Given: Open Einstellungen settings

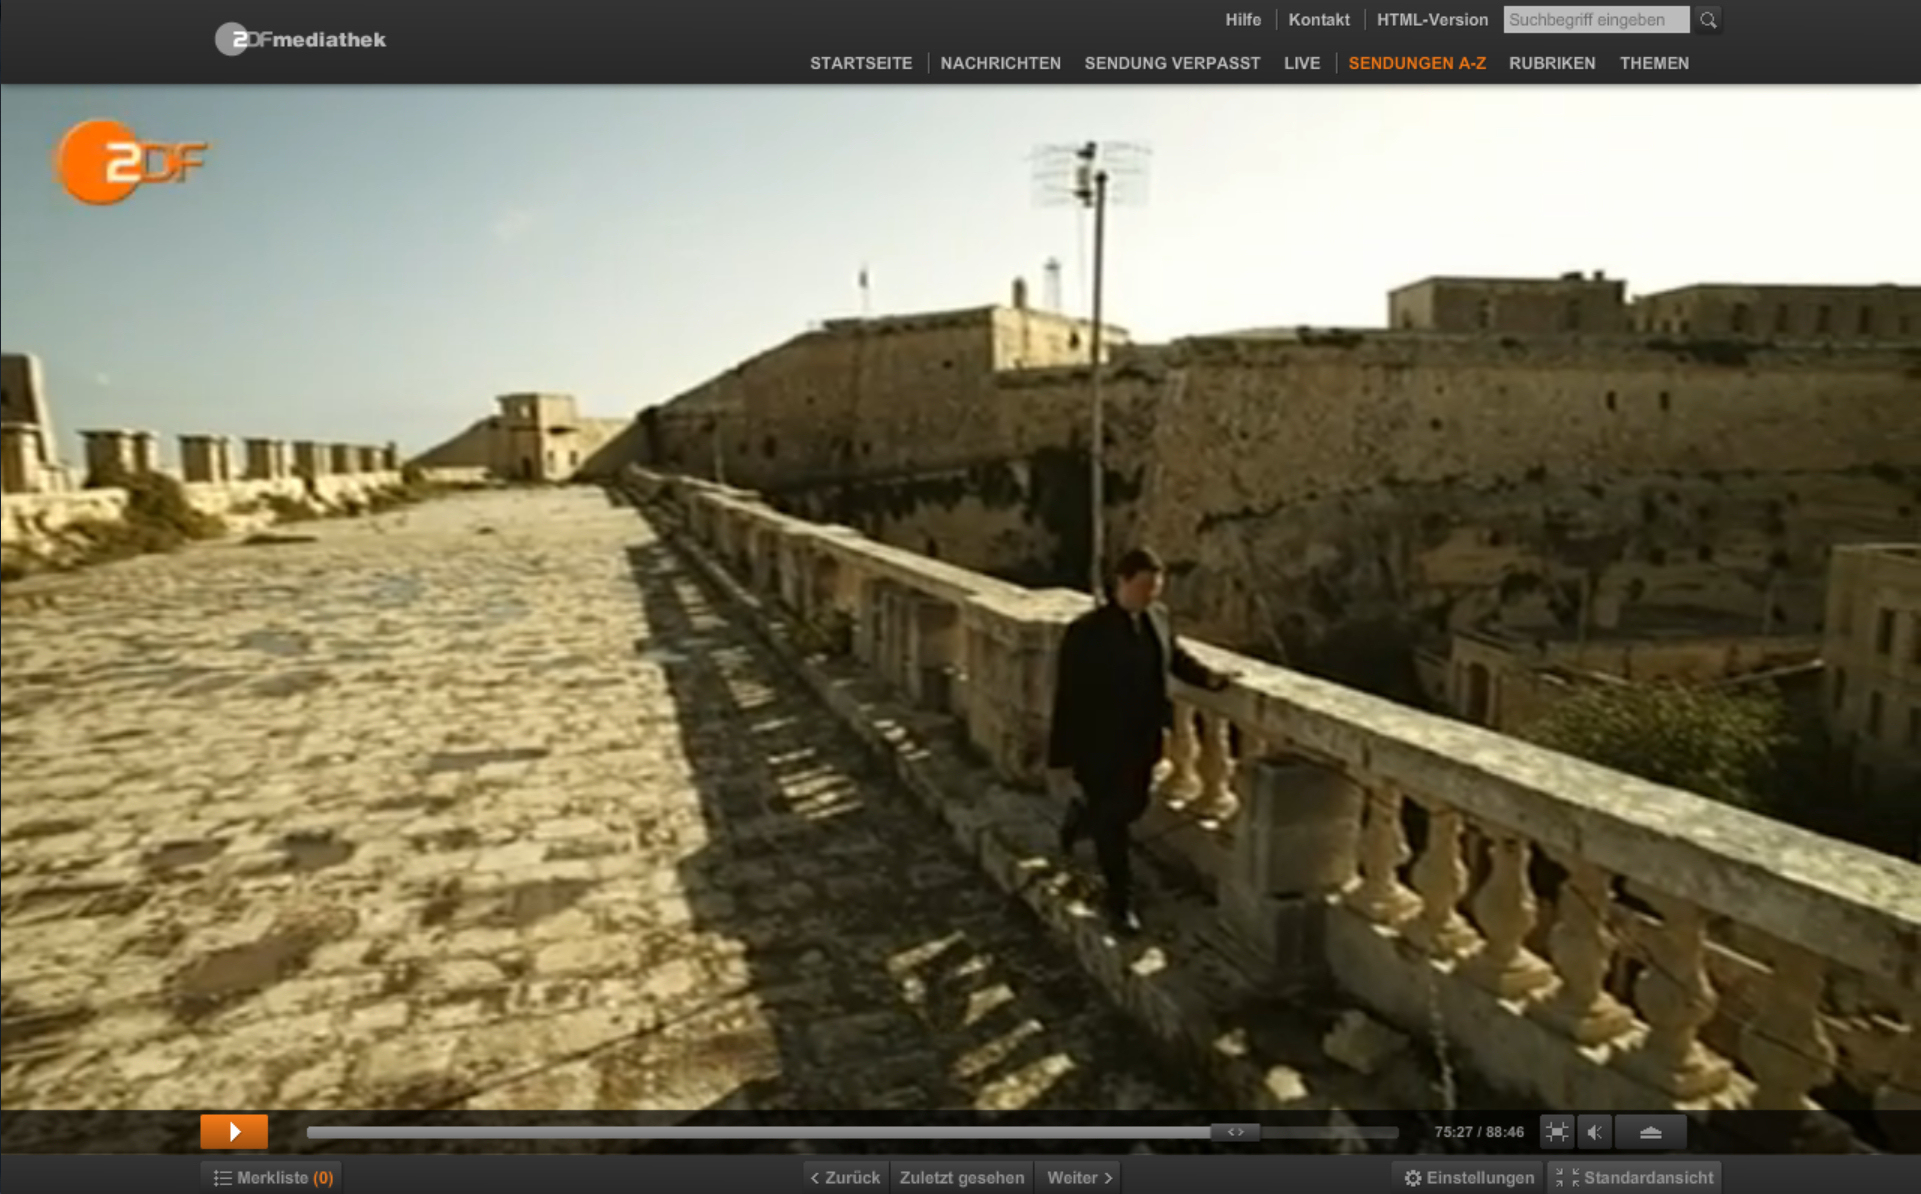Looking at the screenshot, I should tap(1468, 1178).
